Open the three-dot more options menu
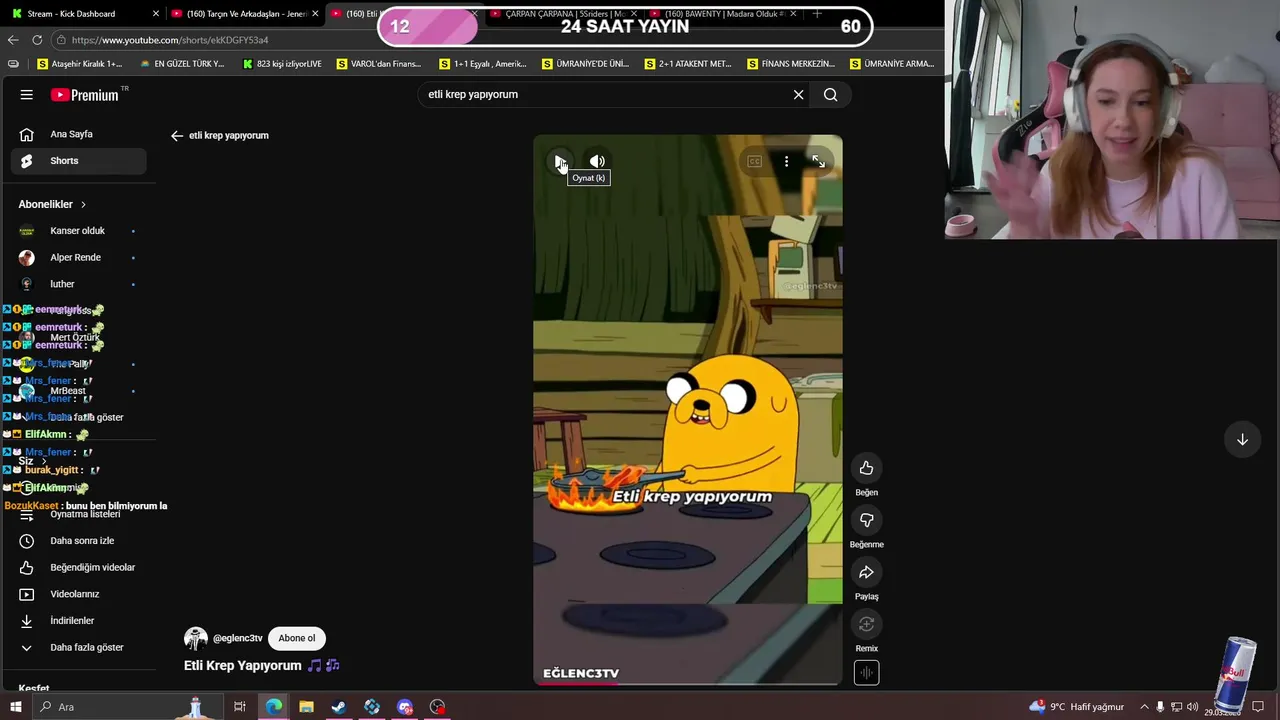1280x720 pixels. (786, 161)
